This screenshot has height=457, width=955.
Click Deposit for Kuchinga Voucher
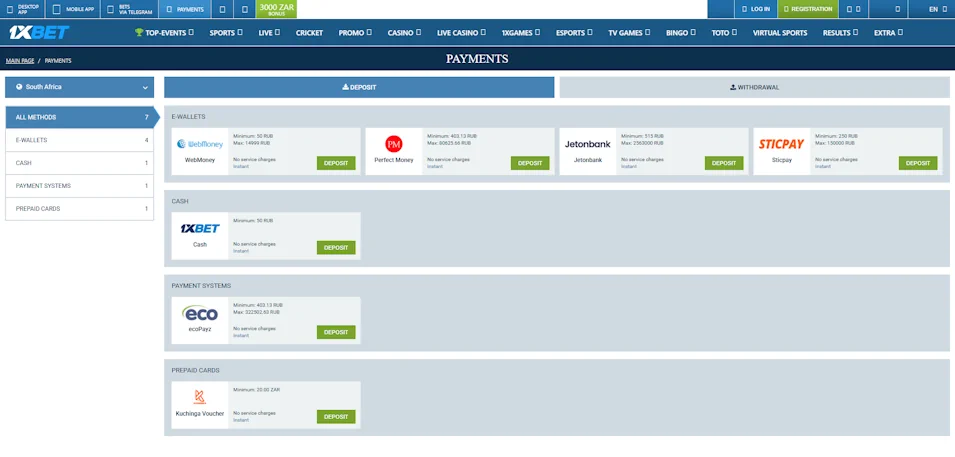tap(336, 417)
